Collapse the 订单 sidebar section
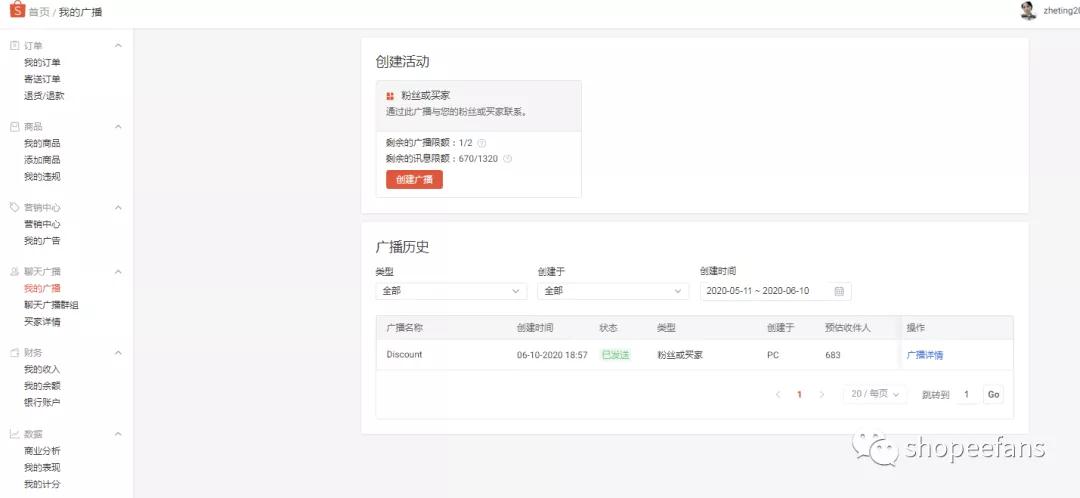 point(118,45)
